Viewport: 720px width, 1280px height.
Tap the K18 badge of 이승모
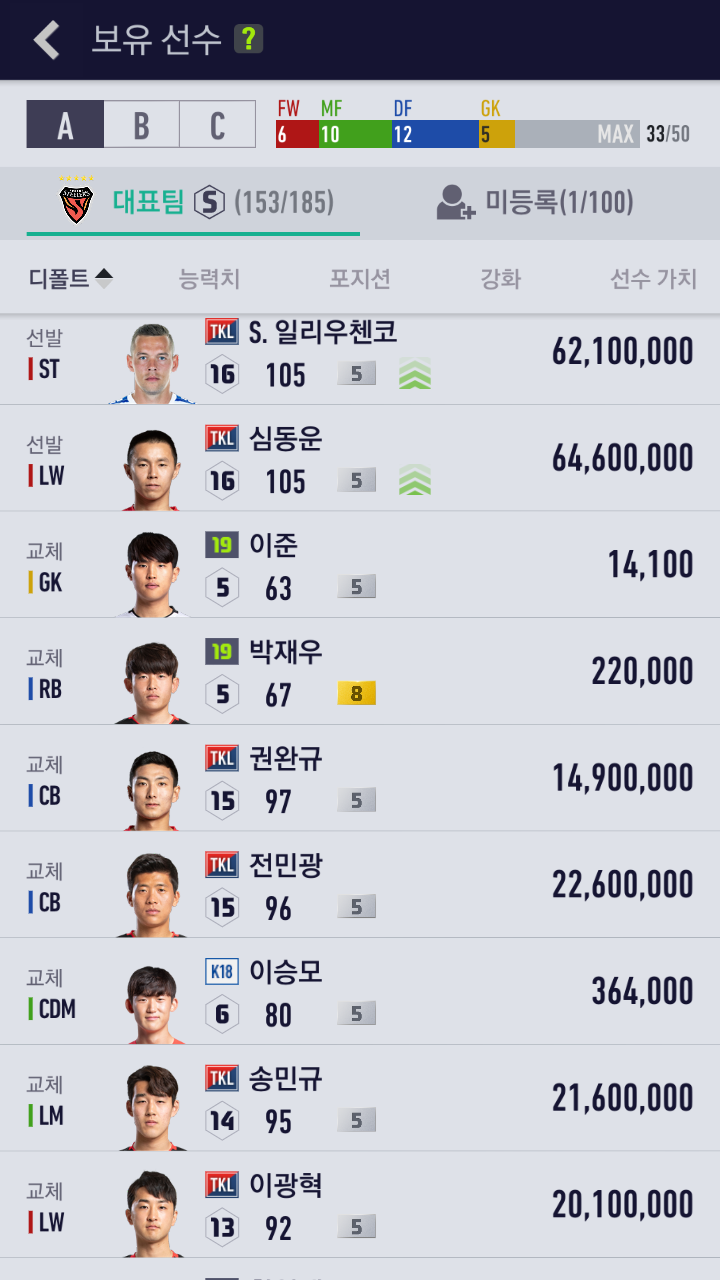(x=222, y=972)
